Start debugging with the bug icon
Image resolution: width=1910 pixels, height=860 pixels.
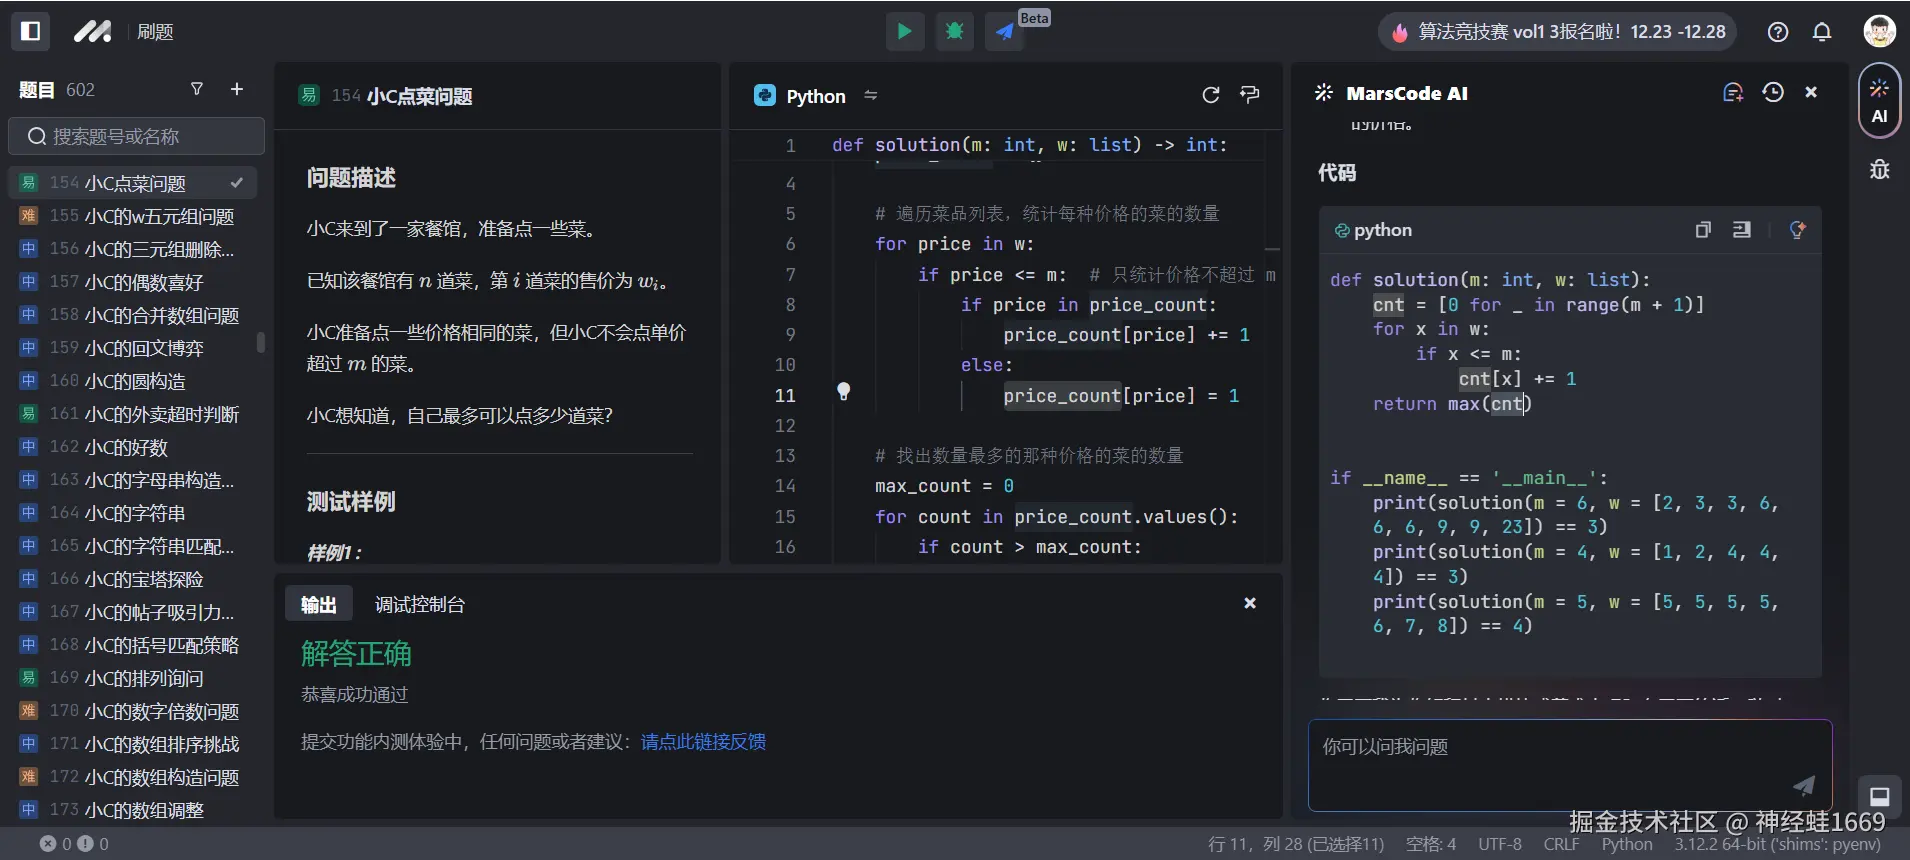[x=954, y=32]
